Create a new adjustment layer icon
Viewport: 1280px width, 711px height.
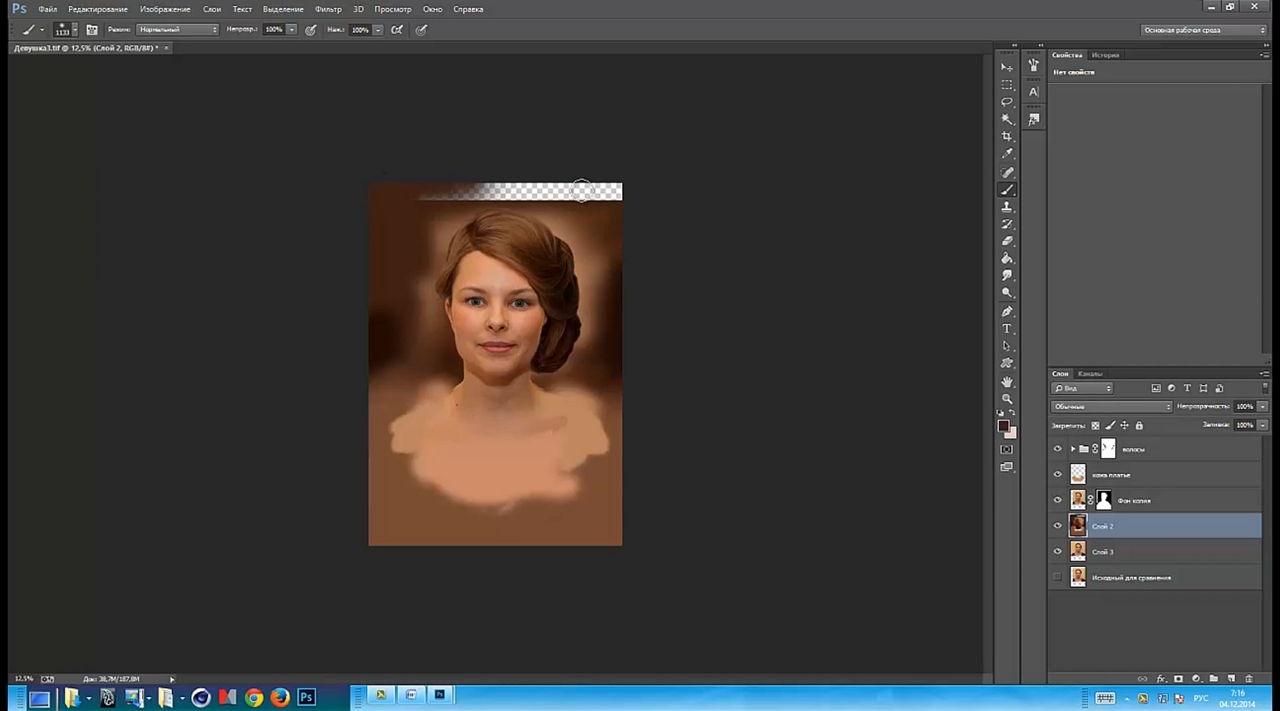coord(1196,679)
